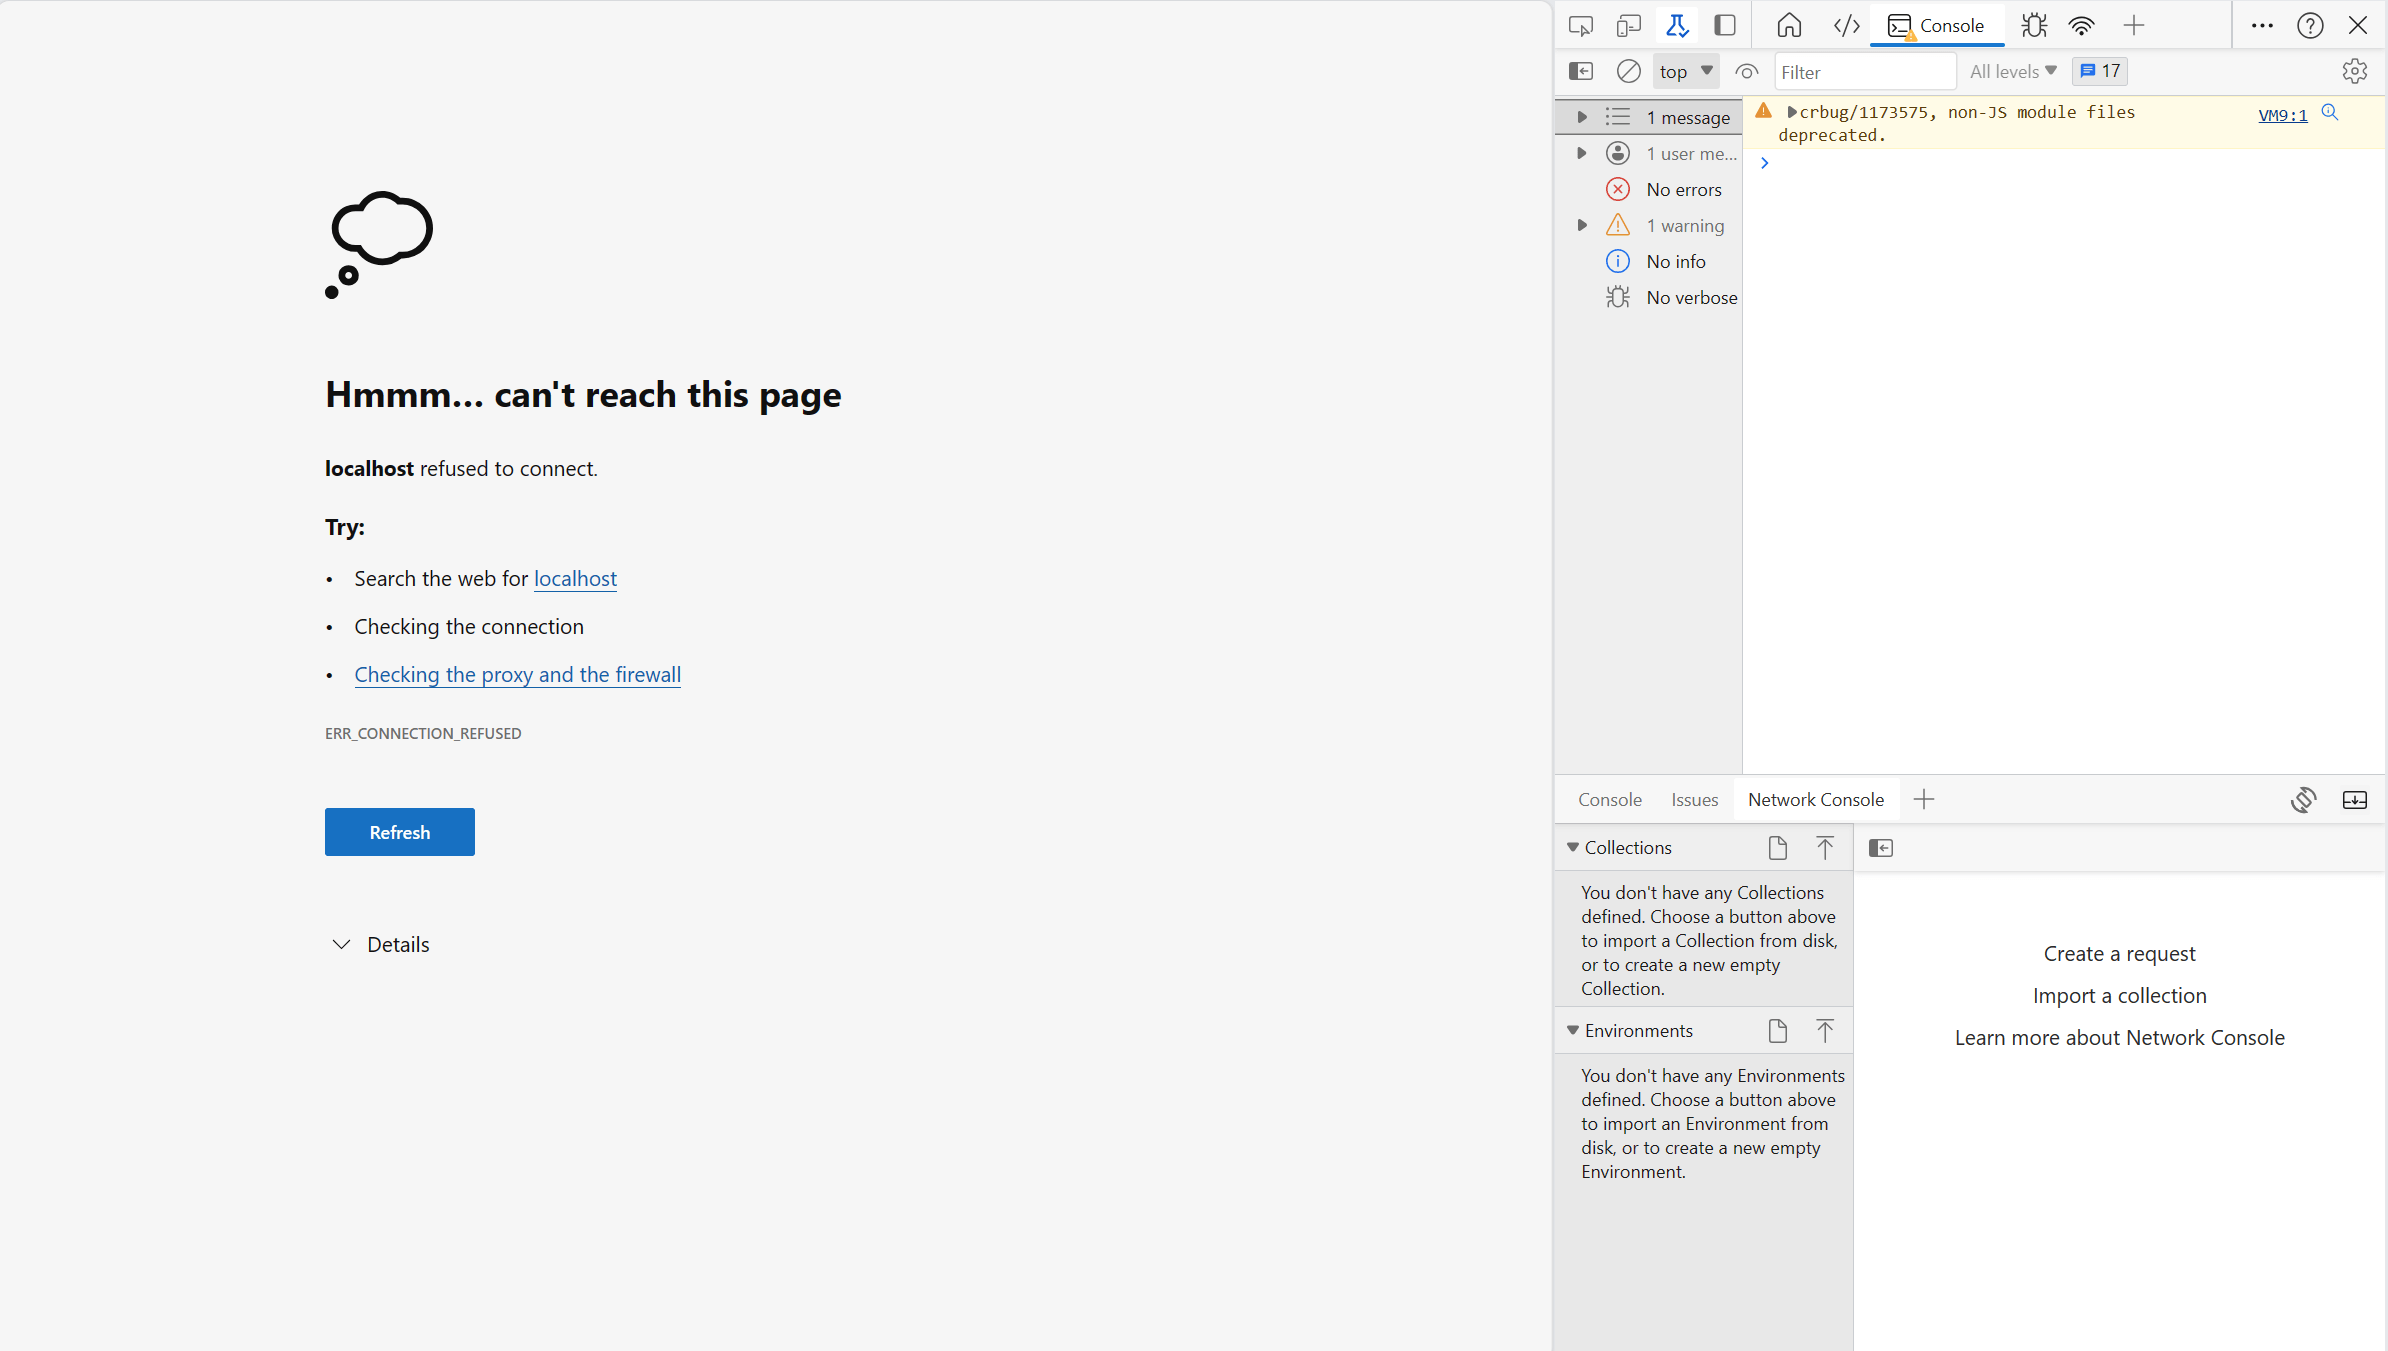
Task: Switch to the Issues drawer tab
Action: pos(1694,799)
